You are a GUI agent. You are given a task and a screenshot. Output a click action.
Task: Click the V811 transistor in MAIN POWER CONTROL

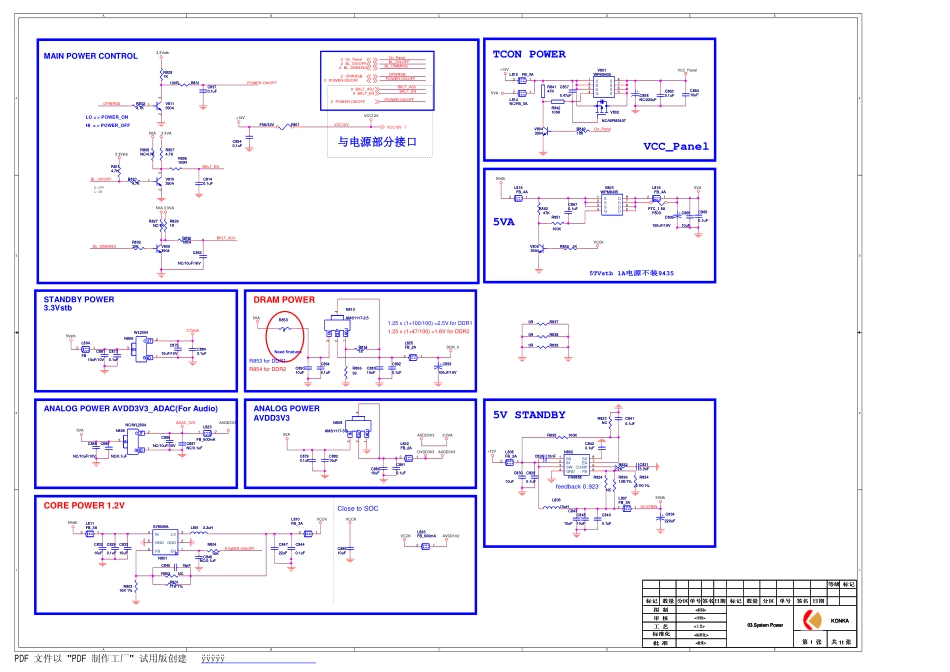click(x=158, y=104)
